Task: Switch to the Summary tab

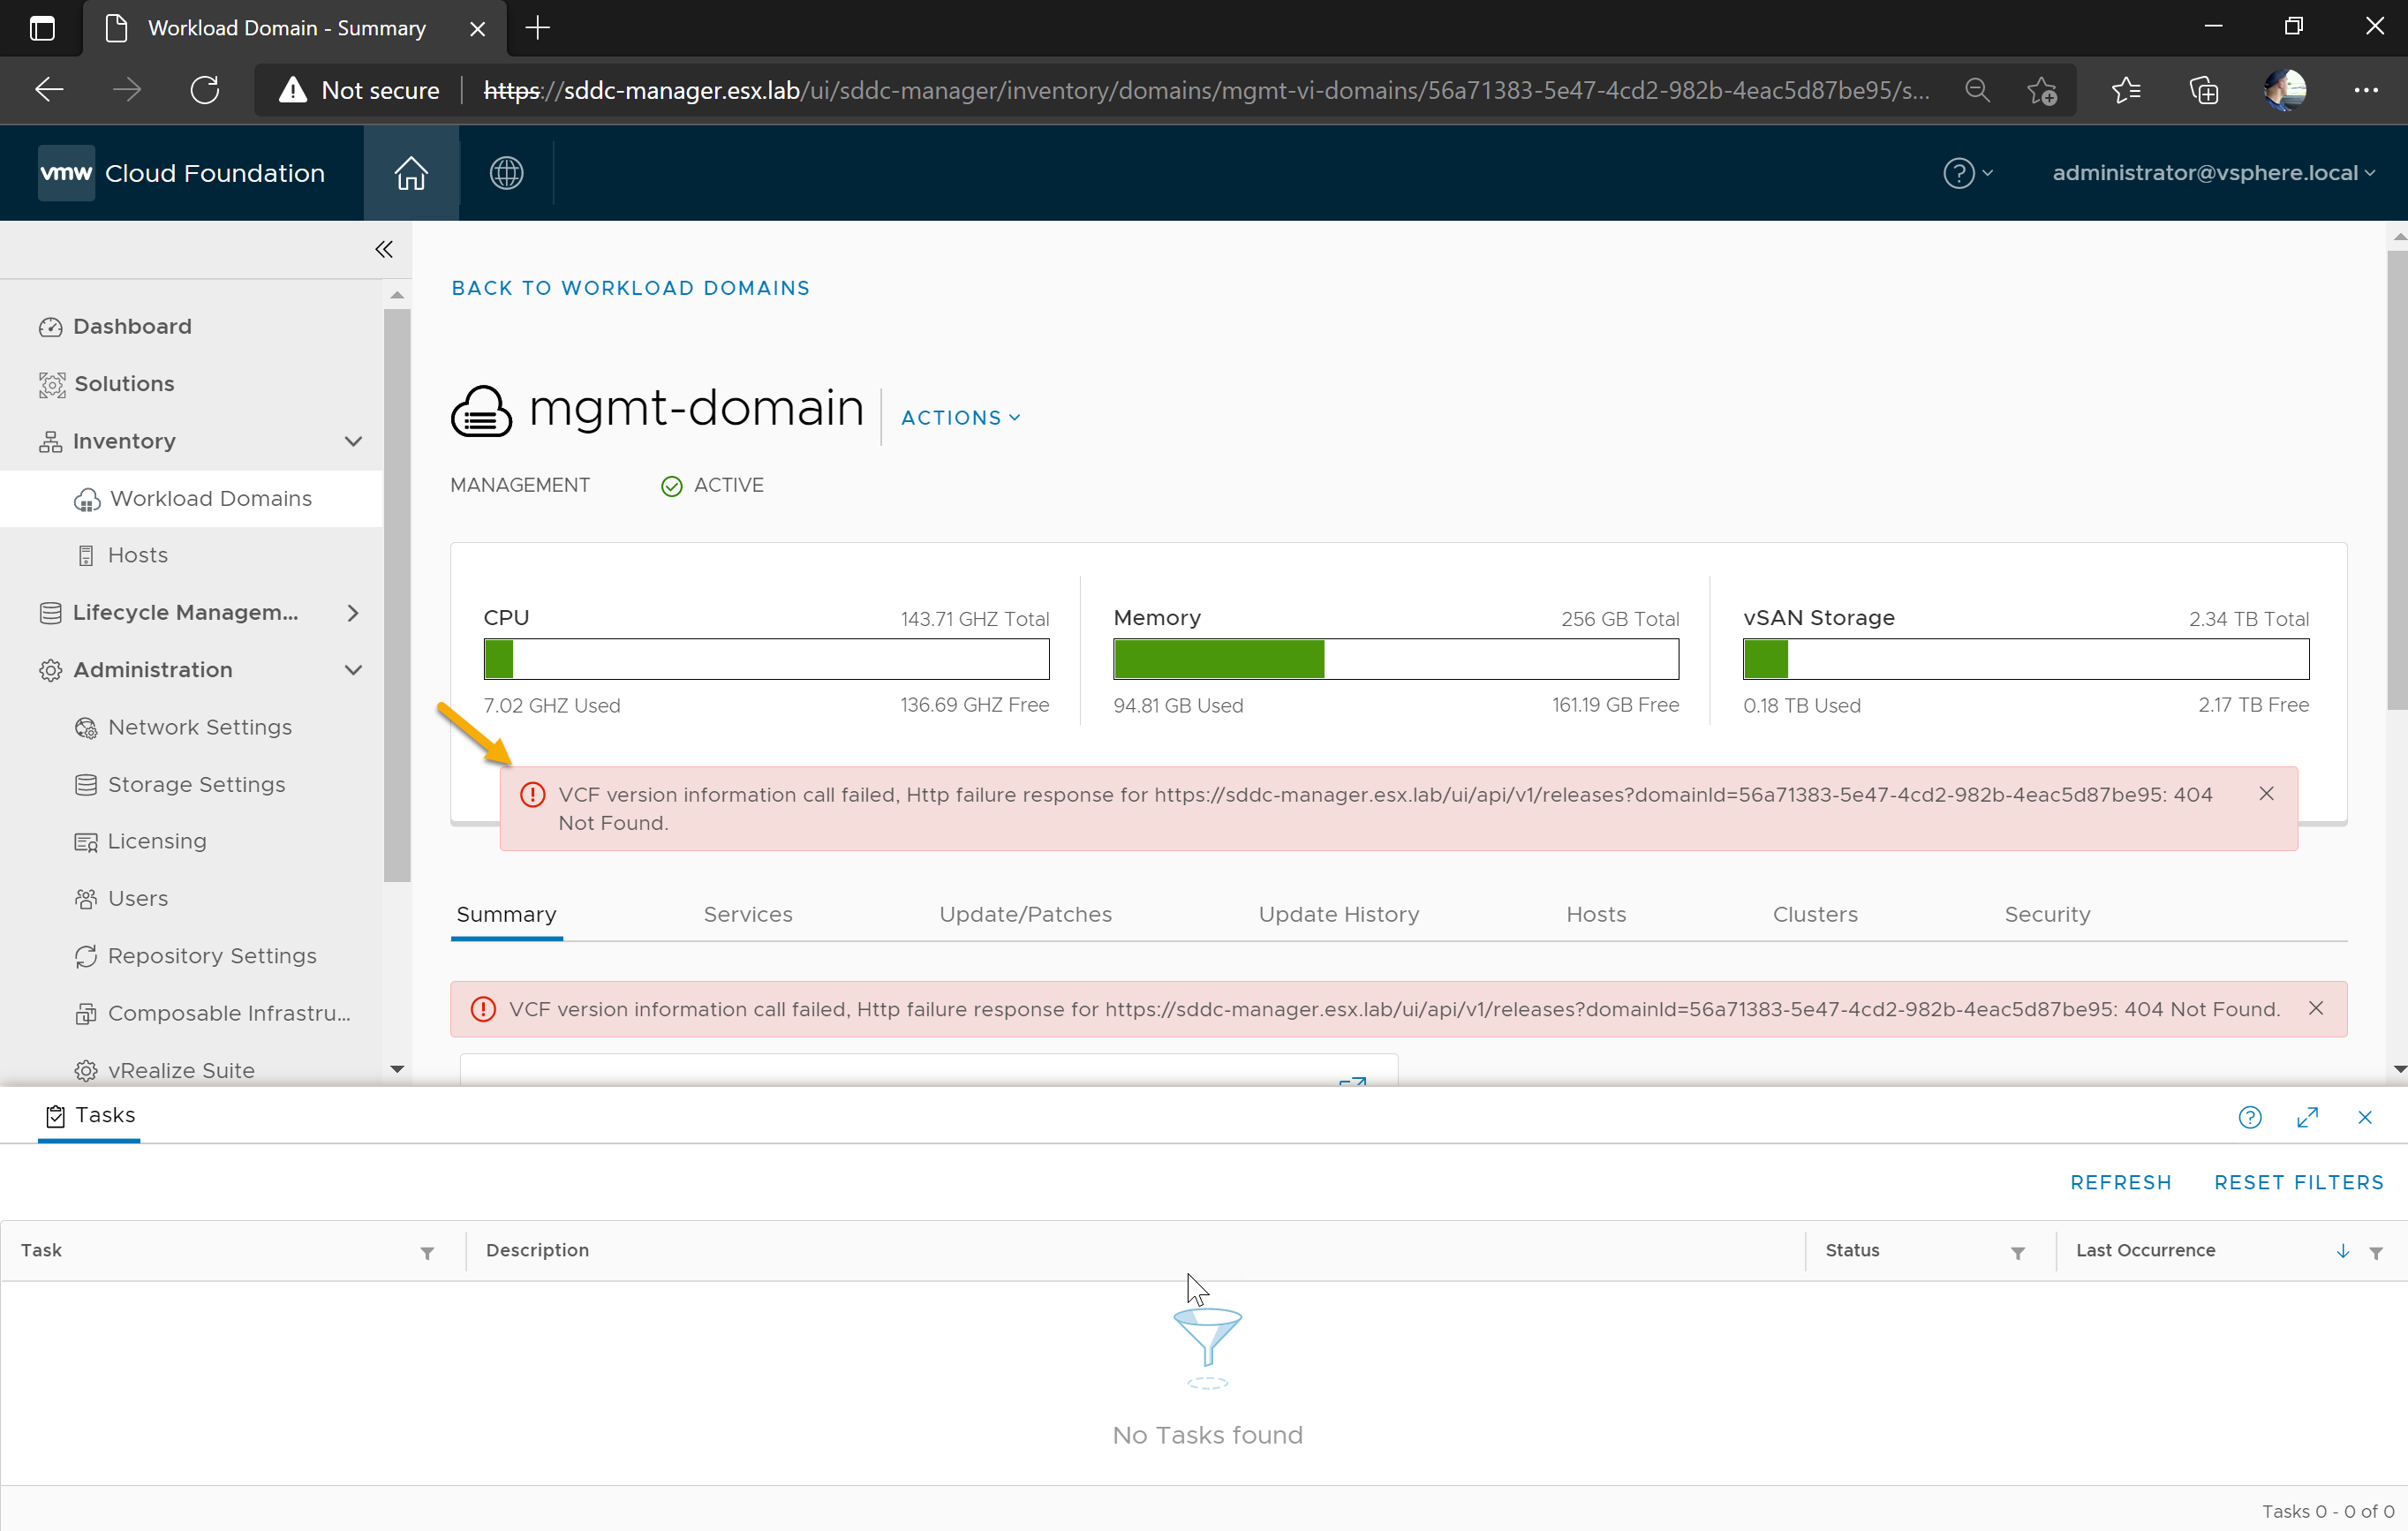Action: pyautogui.click(x=506, y=915)
